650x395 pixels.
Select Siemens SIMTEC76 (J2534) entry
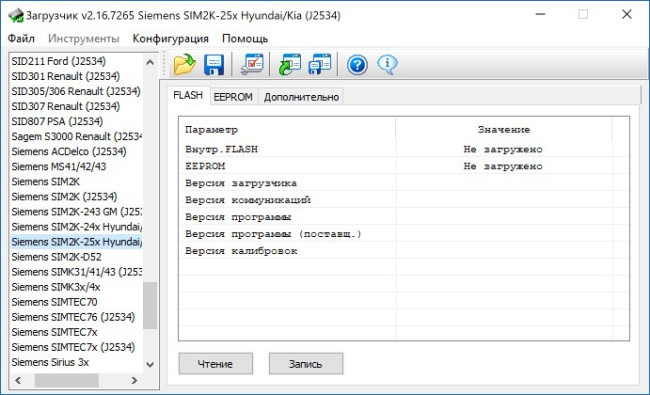click(x=76, y=317)
